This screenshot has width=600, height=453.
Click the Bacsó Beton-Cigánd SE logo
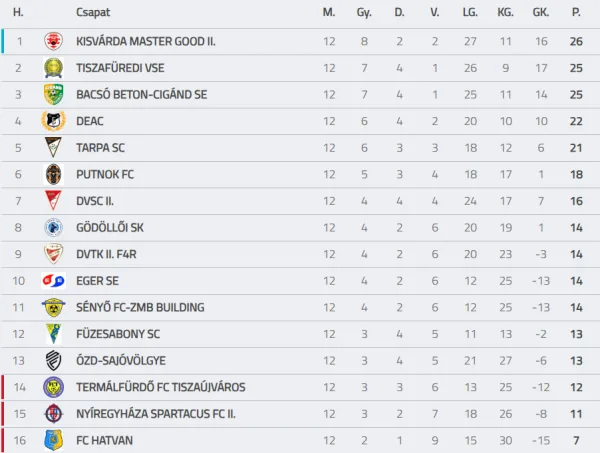tap(53, 94)
